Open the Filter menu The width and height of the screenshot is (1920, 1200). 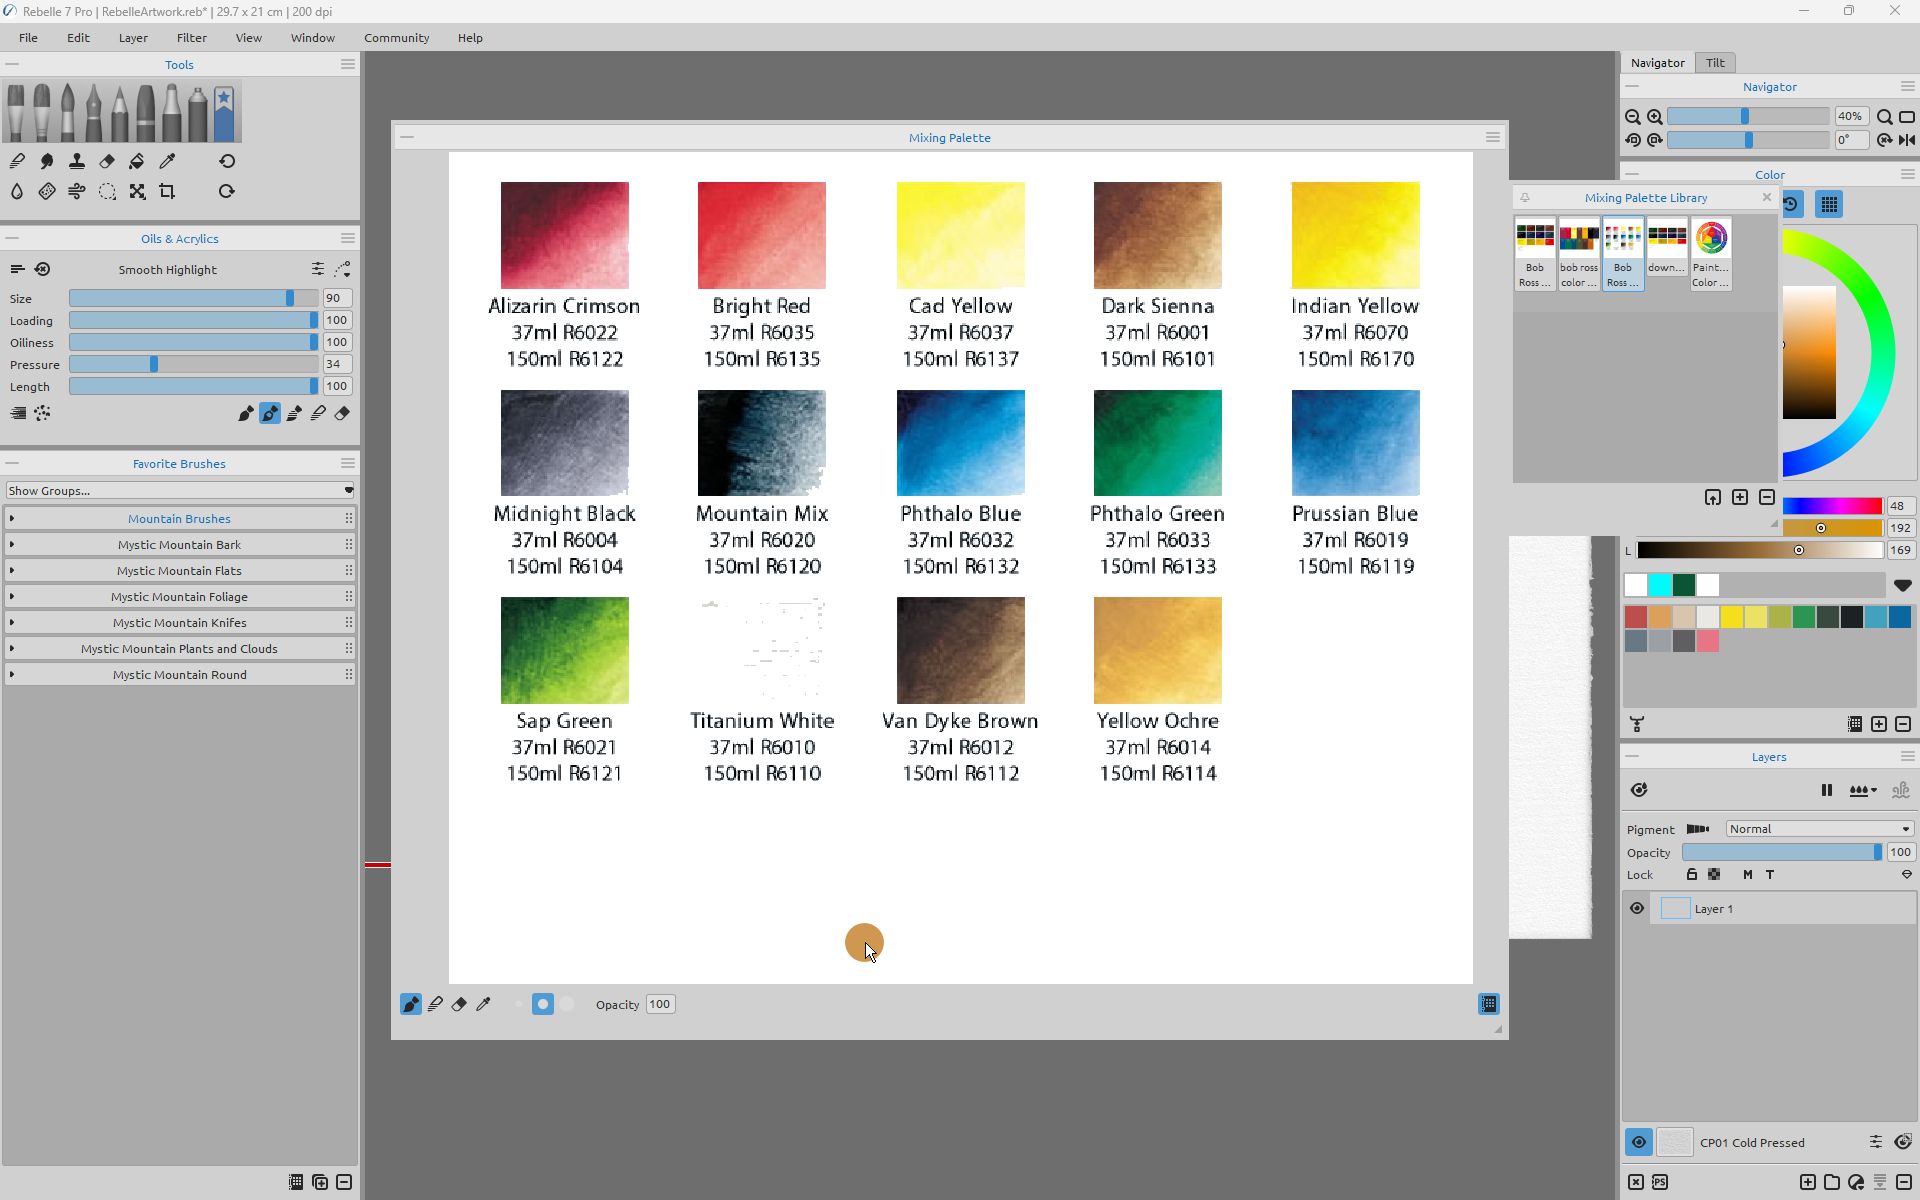[x=191, y=38]
